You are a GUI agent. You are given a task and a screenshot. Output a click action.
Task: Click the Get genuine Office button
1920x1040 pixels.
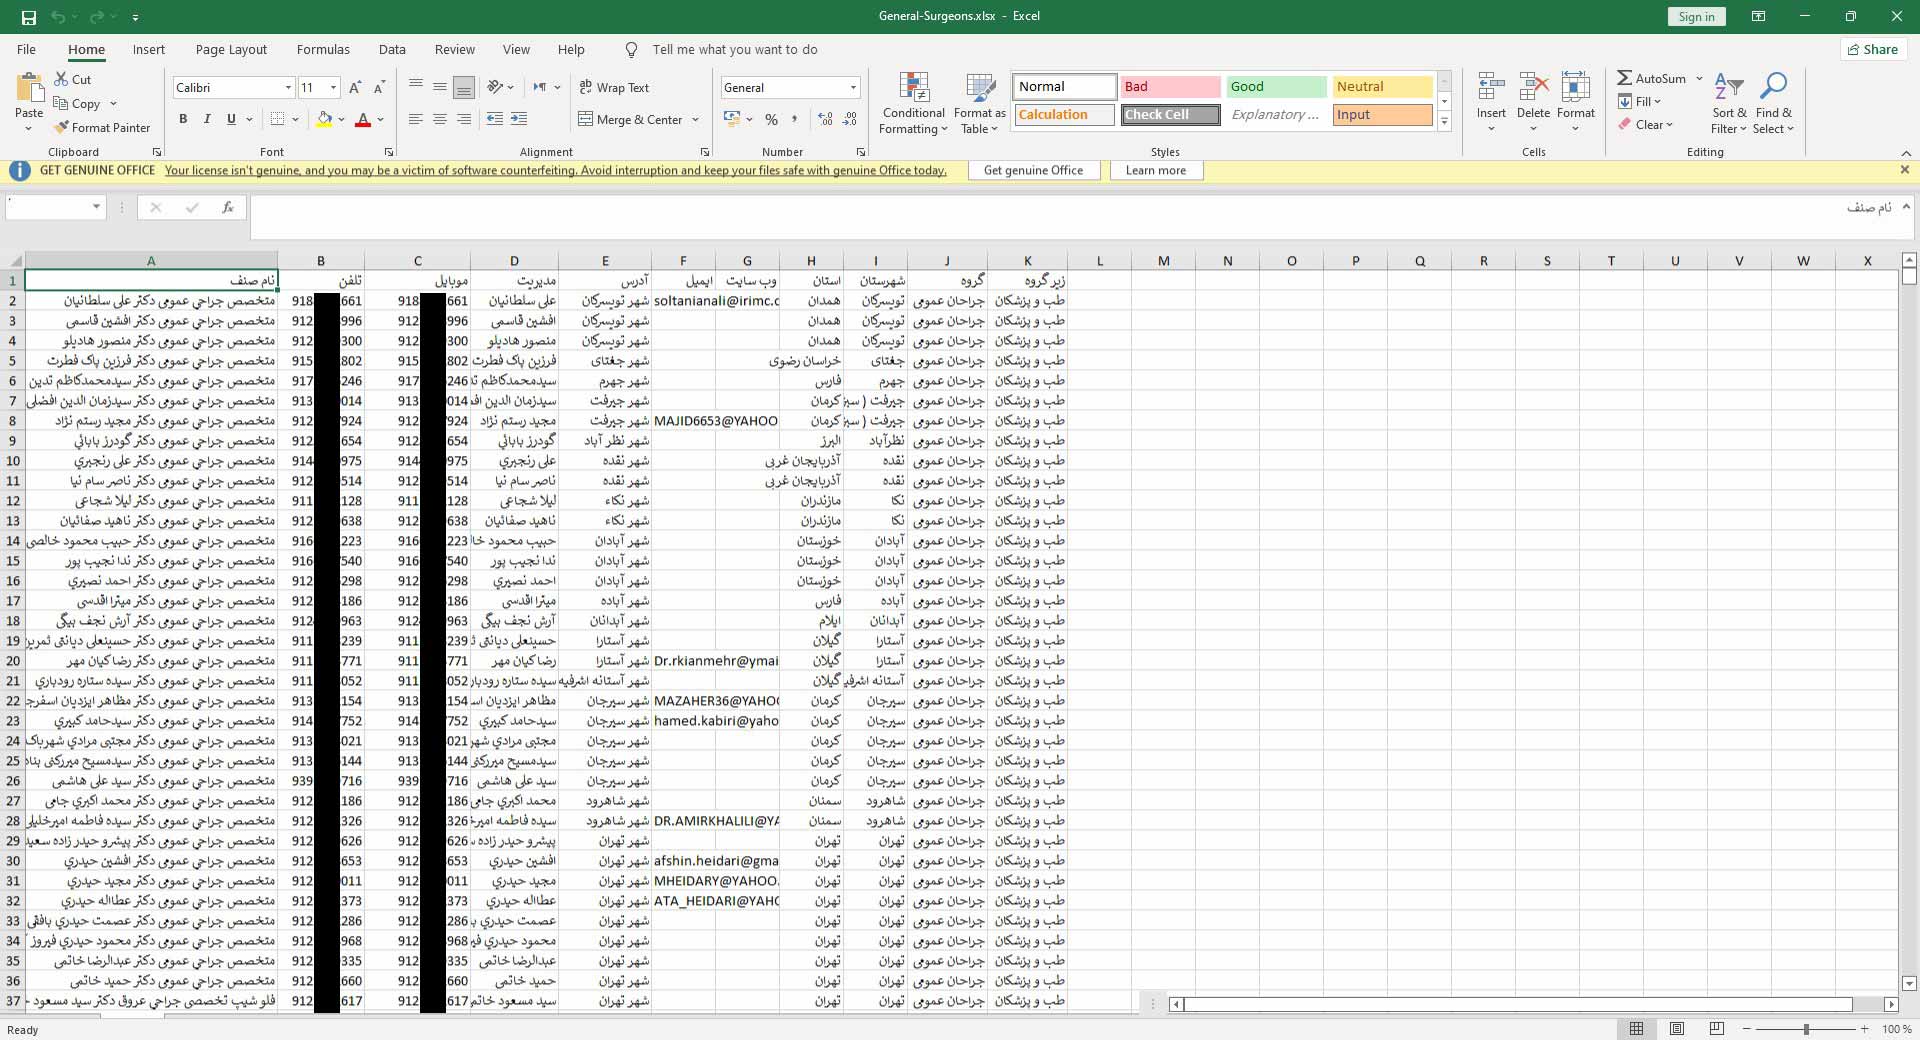1033,171
